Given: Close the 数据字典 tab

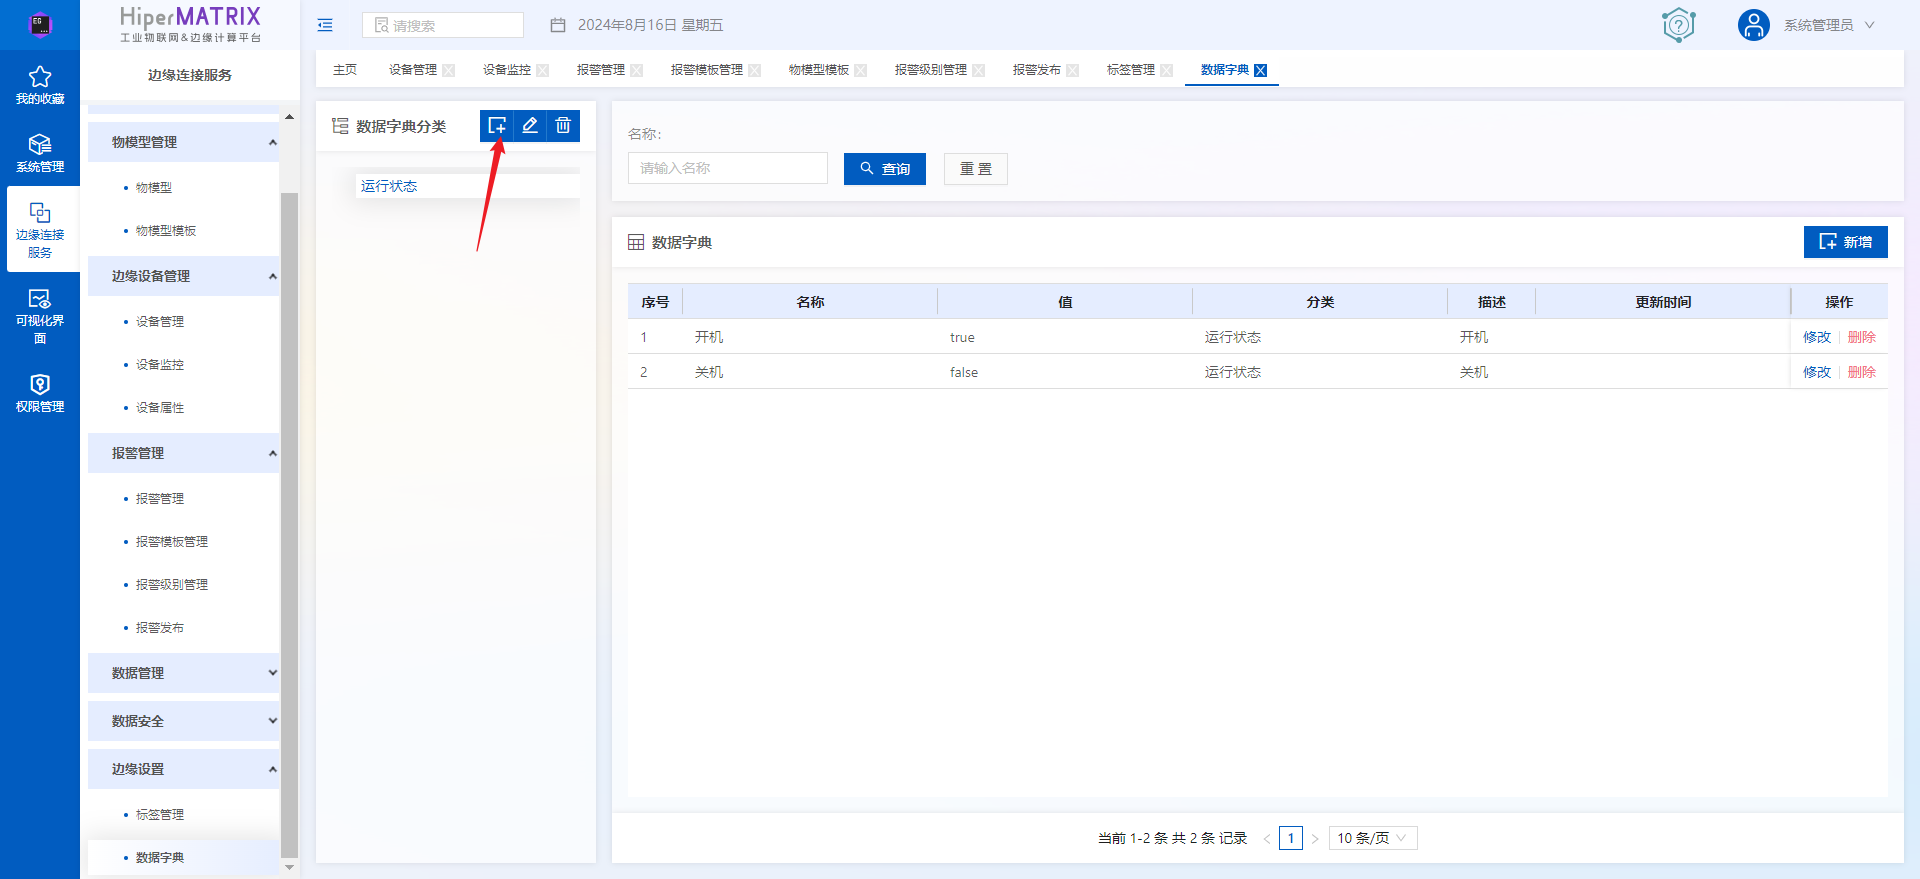Looking at the screenshot, I should click(1261, 70).
